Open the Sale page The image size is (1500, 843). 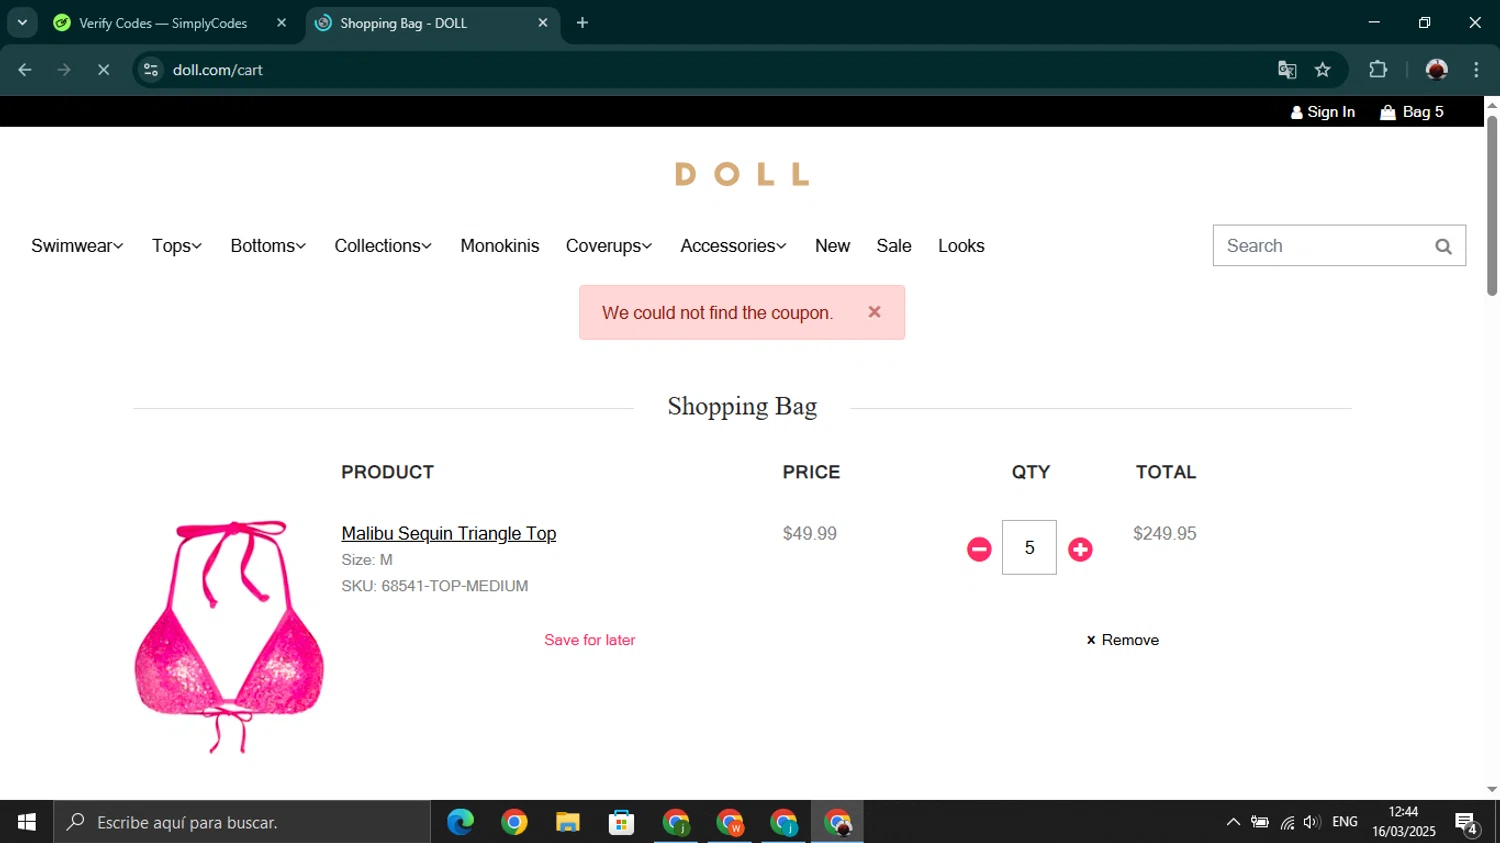(x=894, y=246)
